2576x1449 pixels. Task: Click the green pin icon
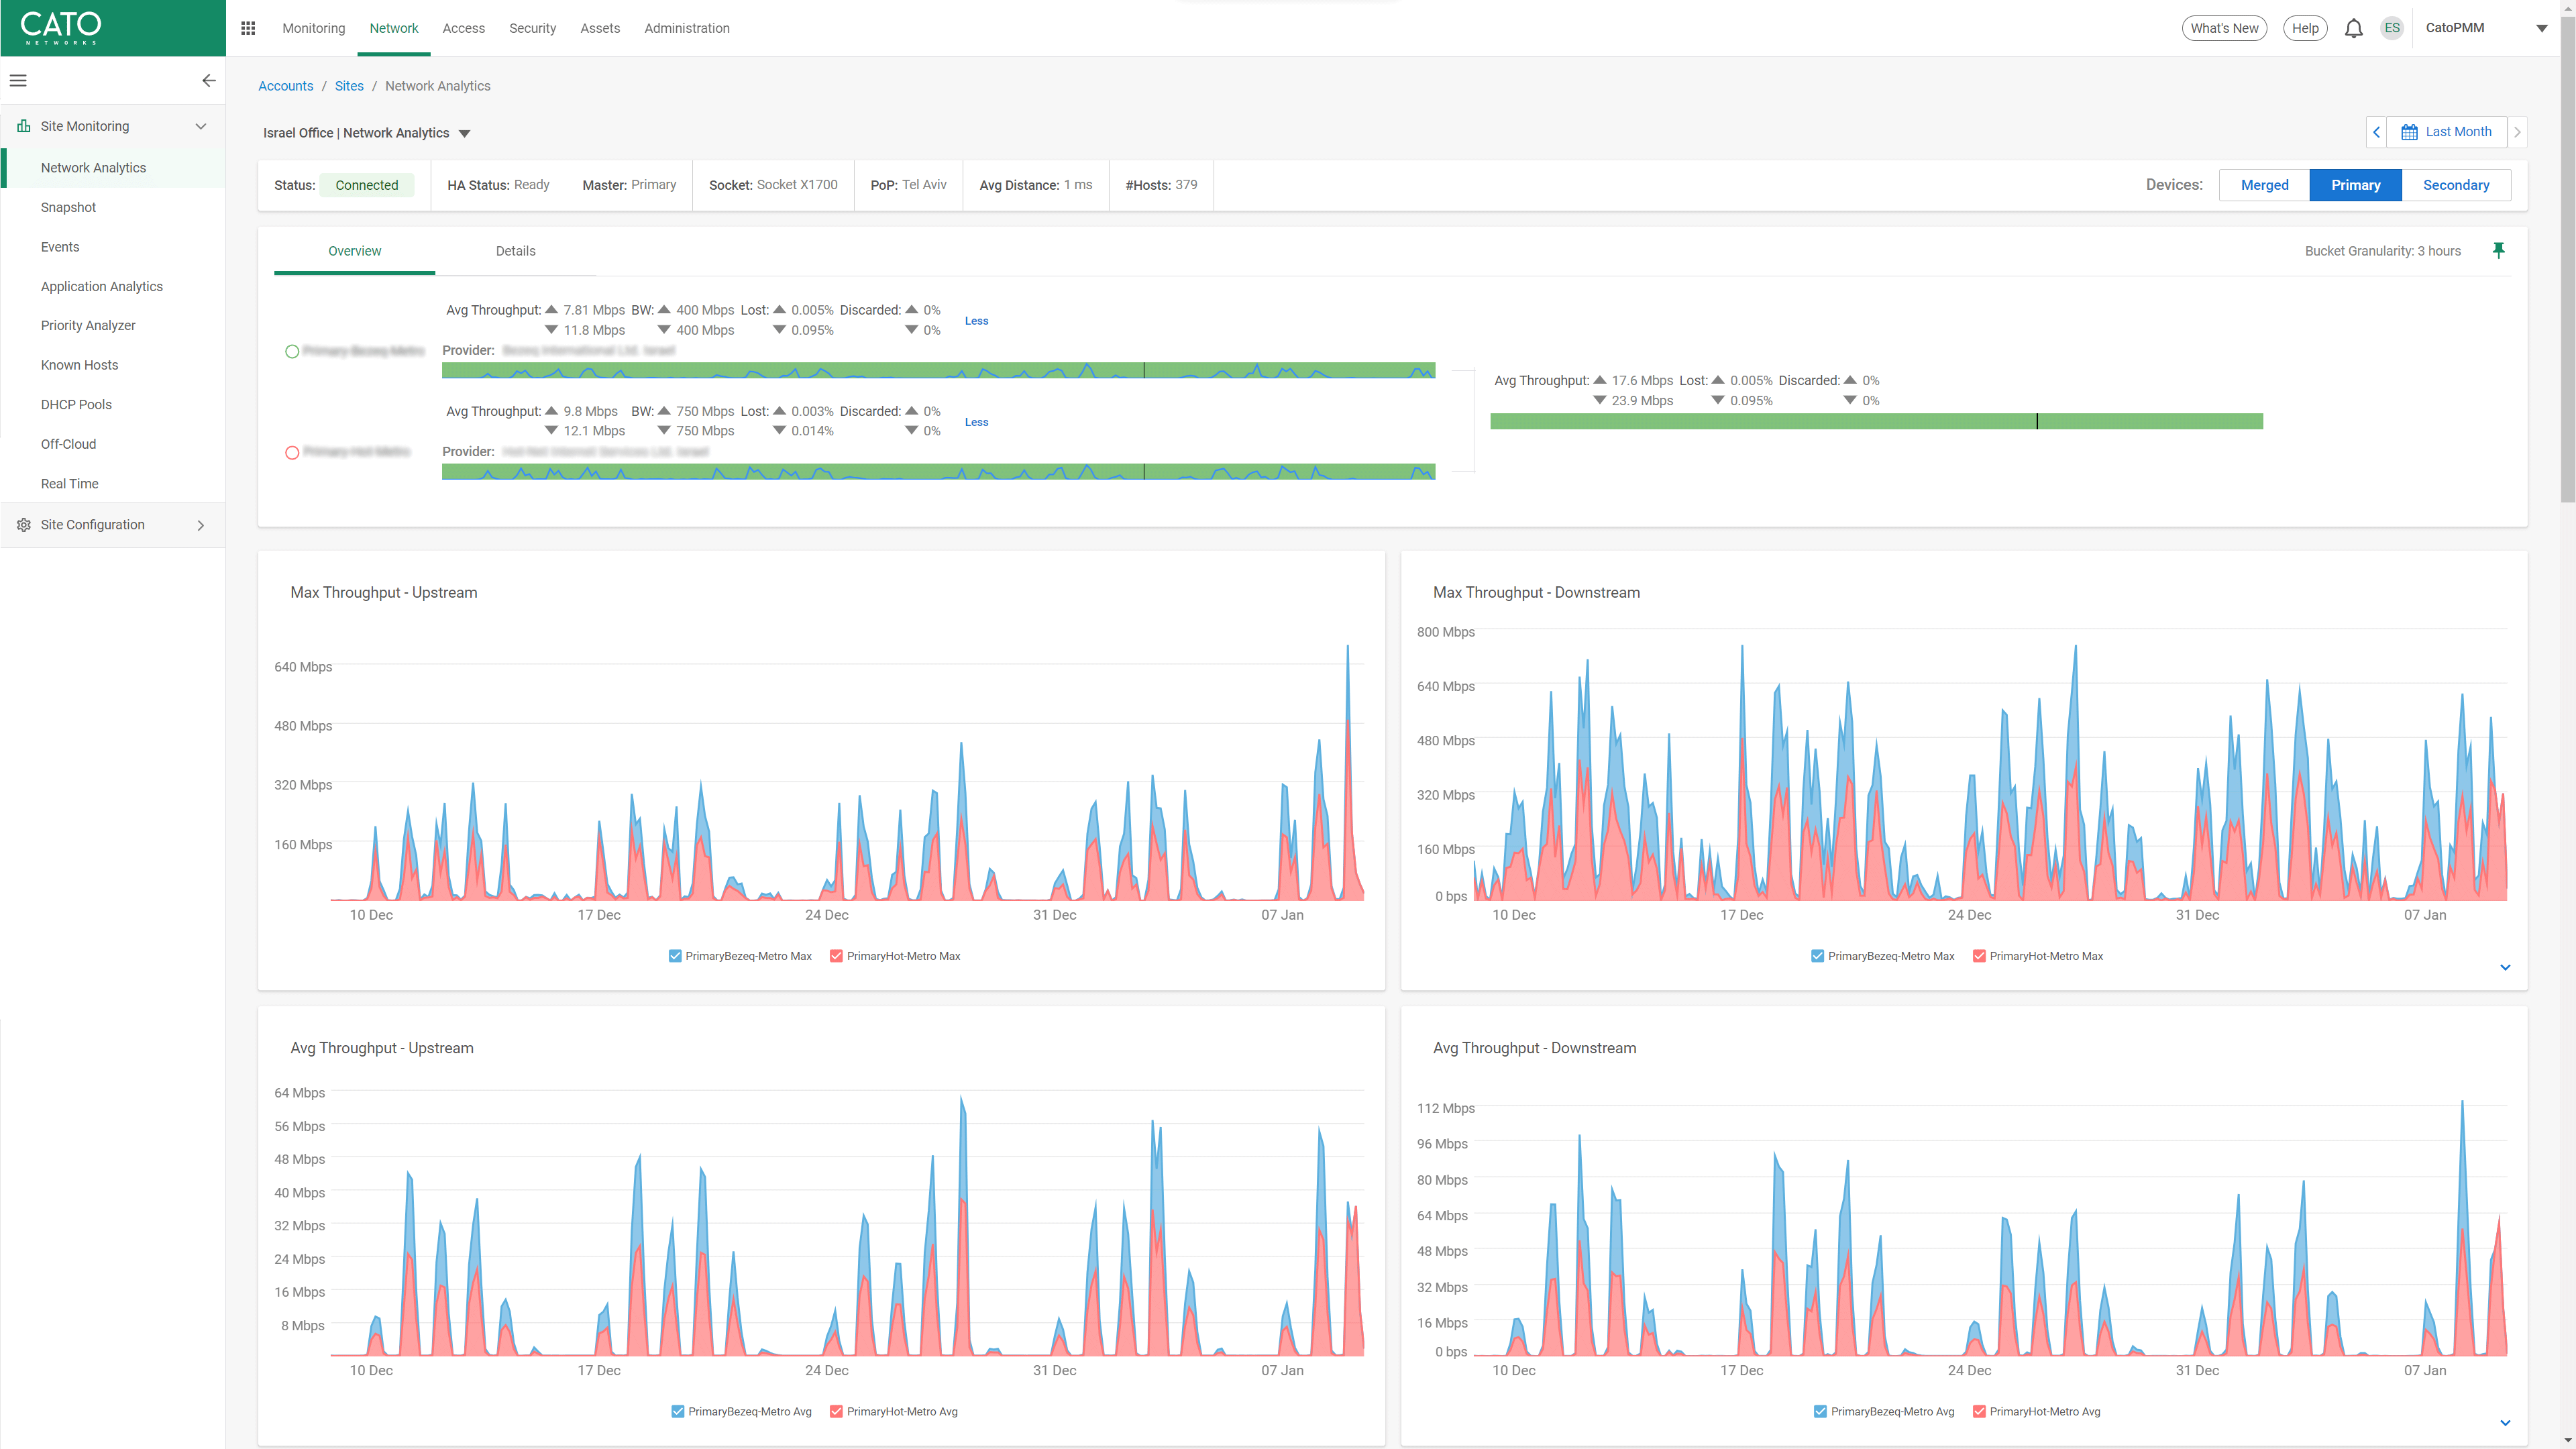[x=2498, y=250]
